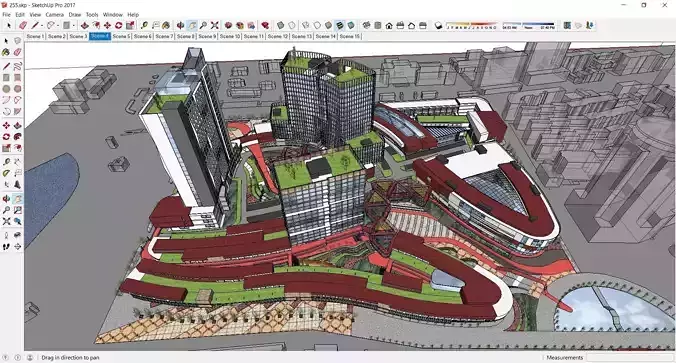Toggle Shadows display on or off
Image resolution: width=676 pixels, height=363 pixels.
tap(438, 25)
